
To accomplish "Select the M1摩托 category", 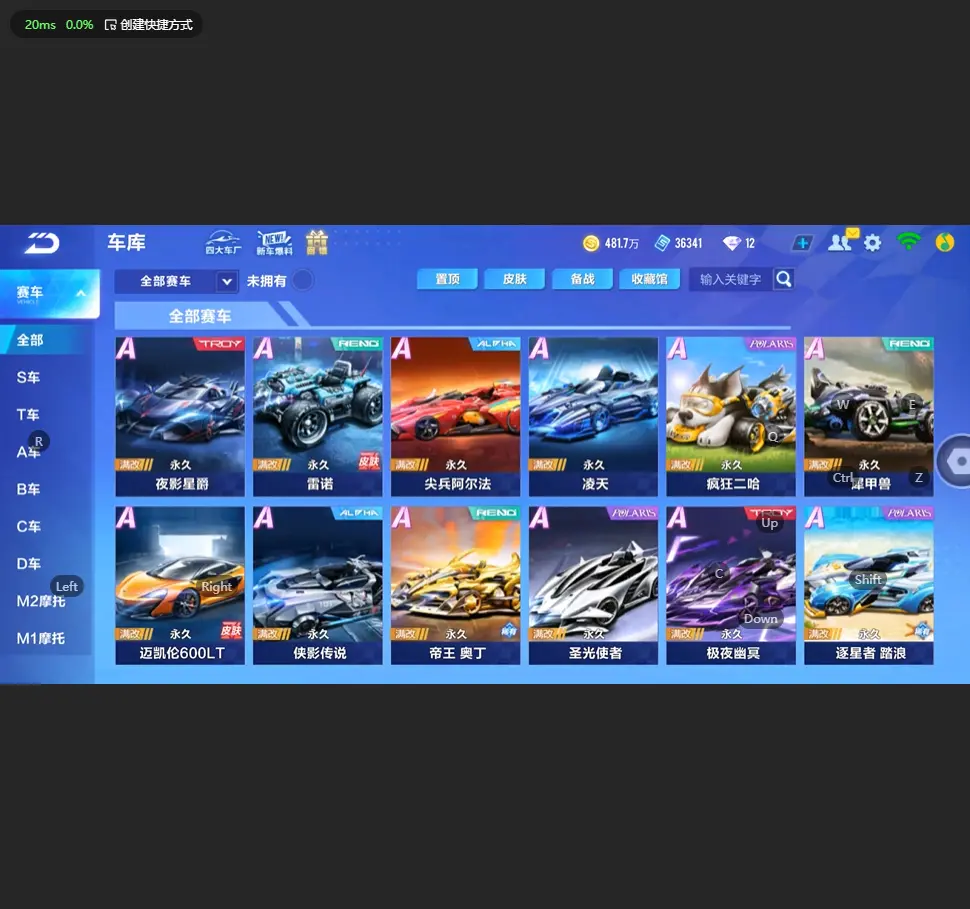I will click(x=41, y=639).
